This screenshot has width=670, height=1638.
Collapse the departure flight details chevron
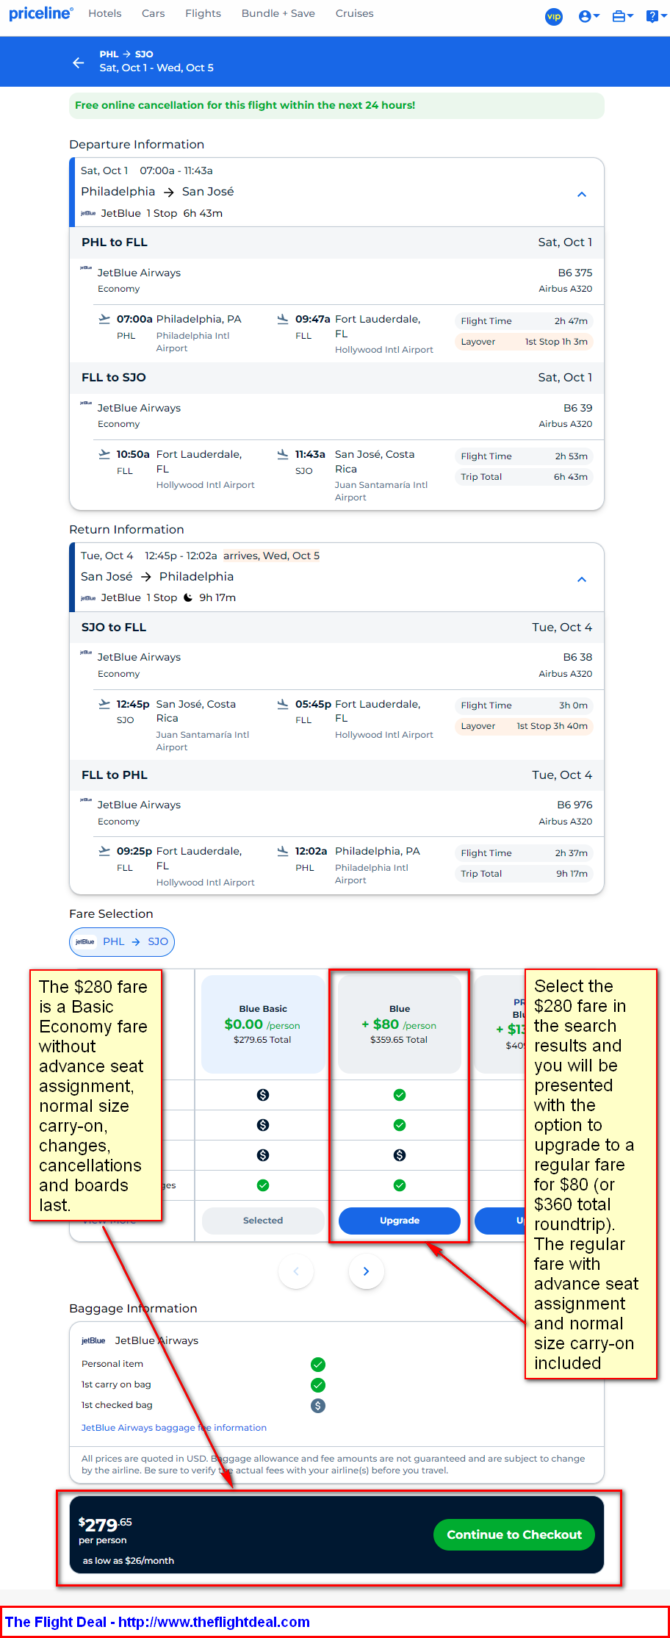point(582,194)
